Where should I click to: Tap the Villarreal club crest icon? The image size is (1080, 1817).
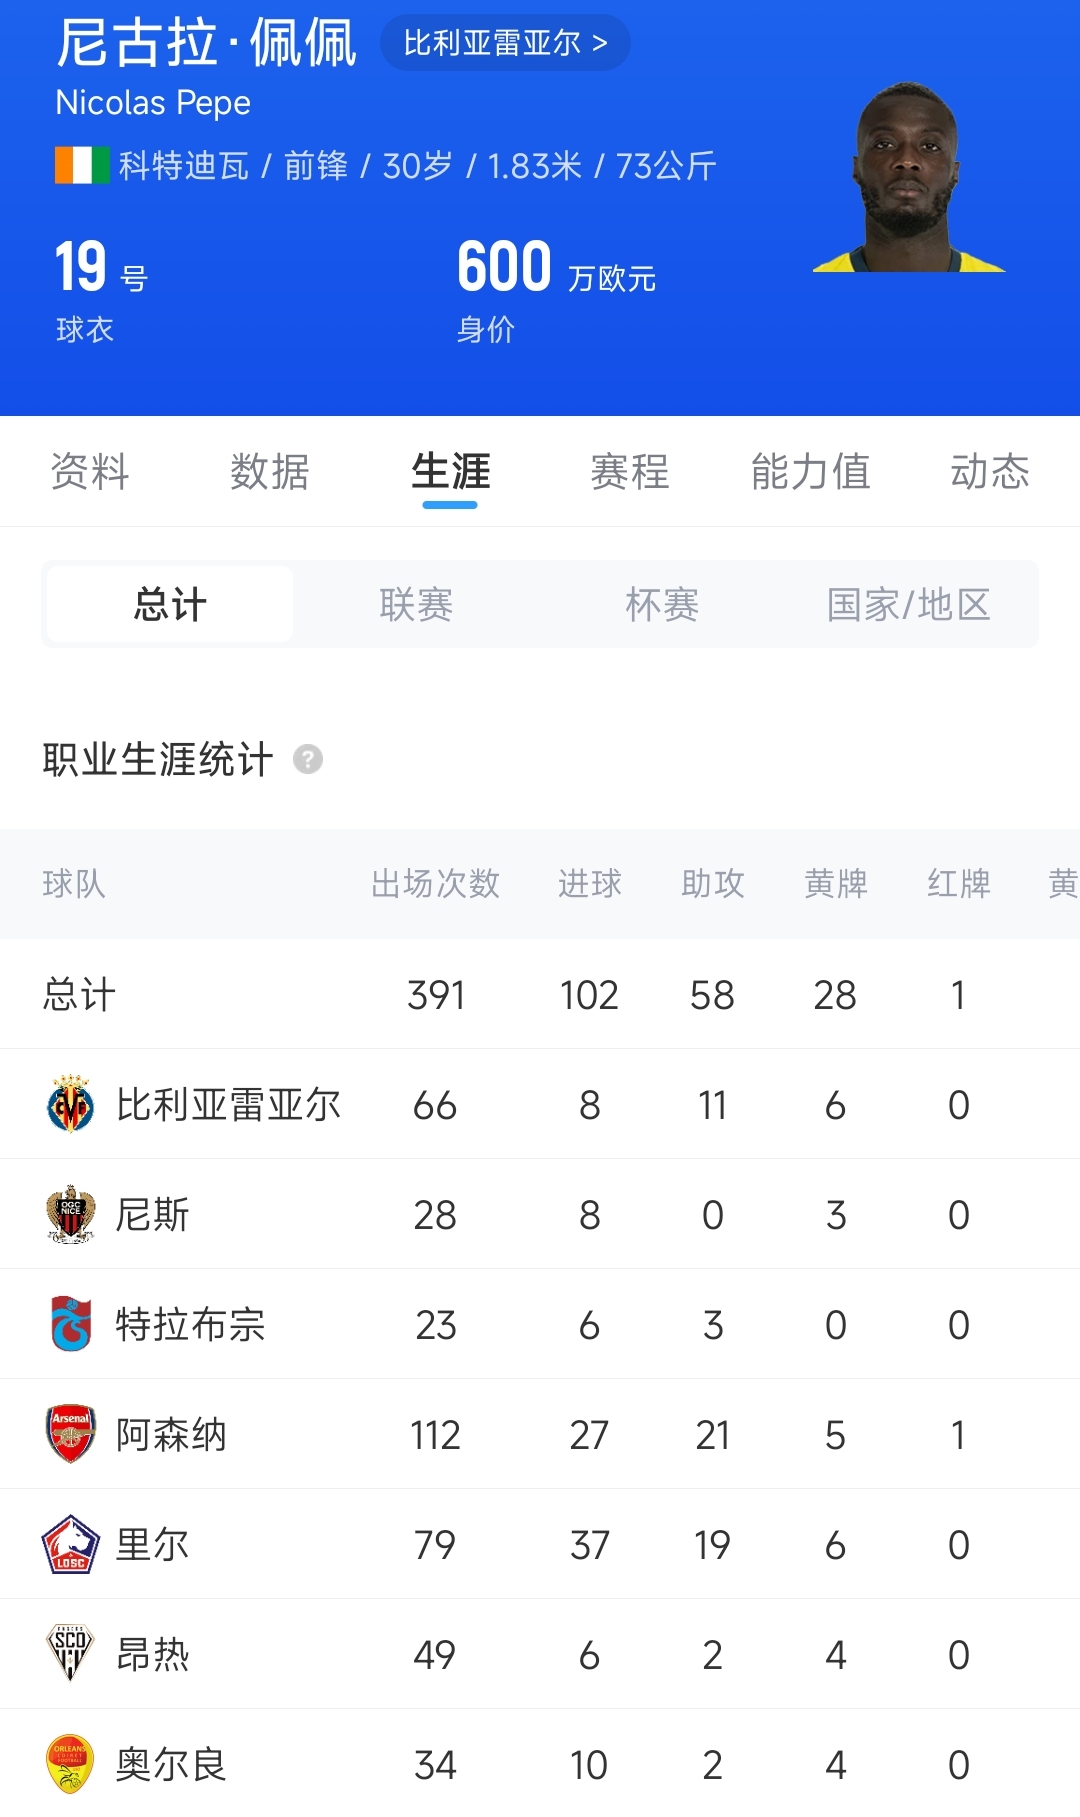(71, 1104)
